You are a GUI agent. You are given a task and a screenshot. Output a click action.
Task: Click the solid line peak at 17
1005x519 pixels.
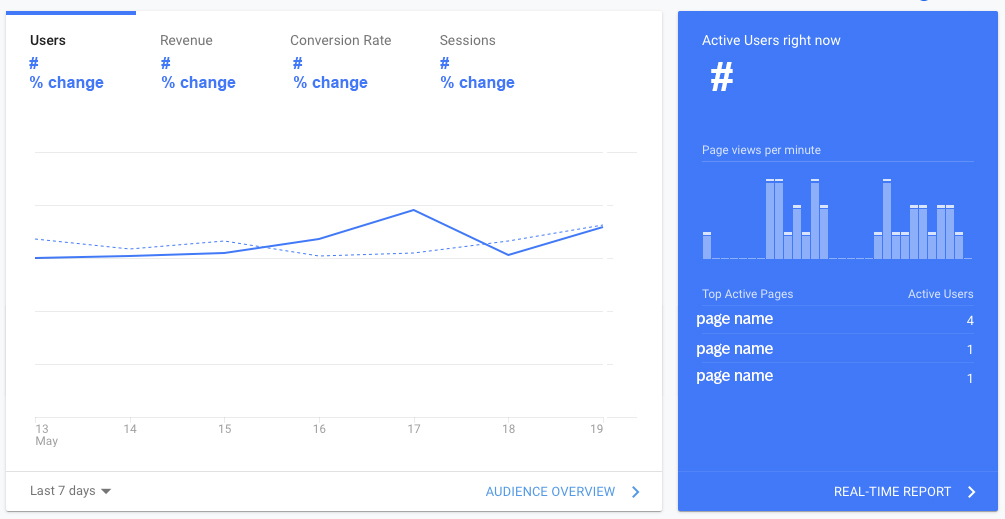tap(413, 210)
